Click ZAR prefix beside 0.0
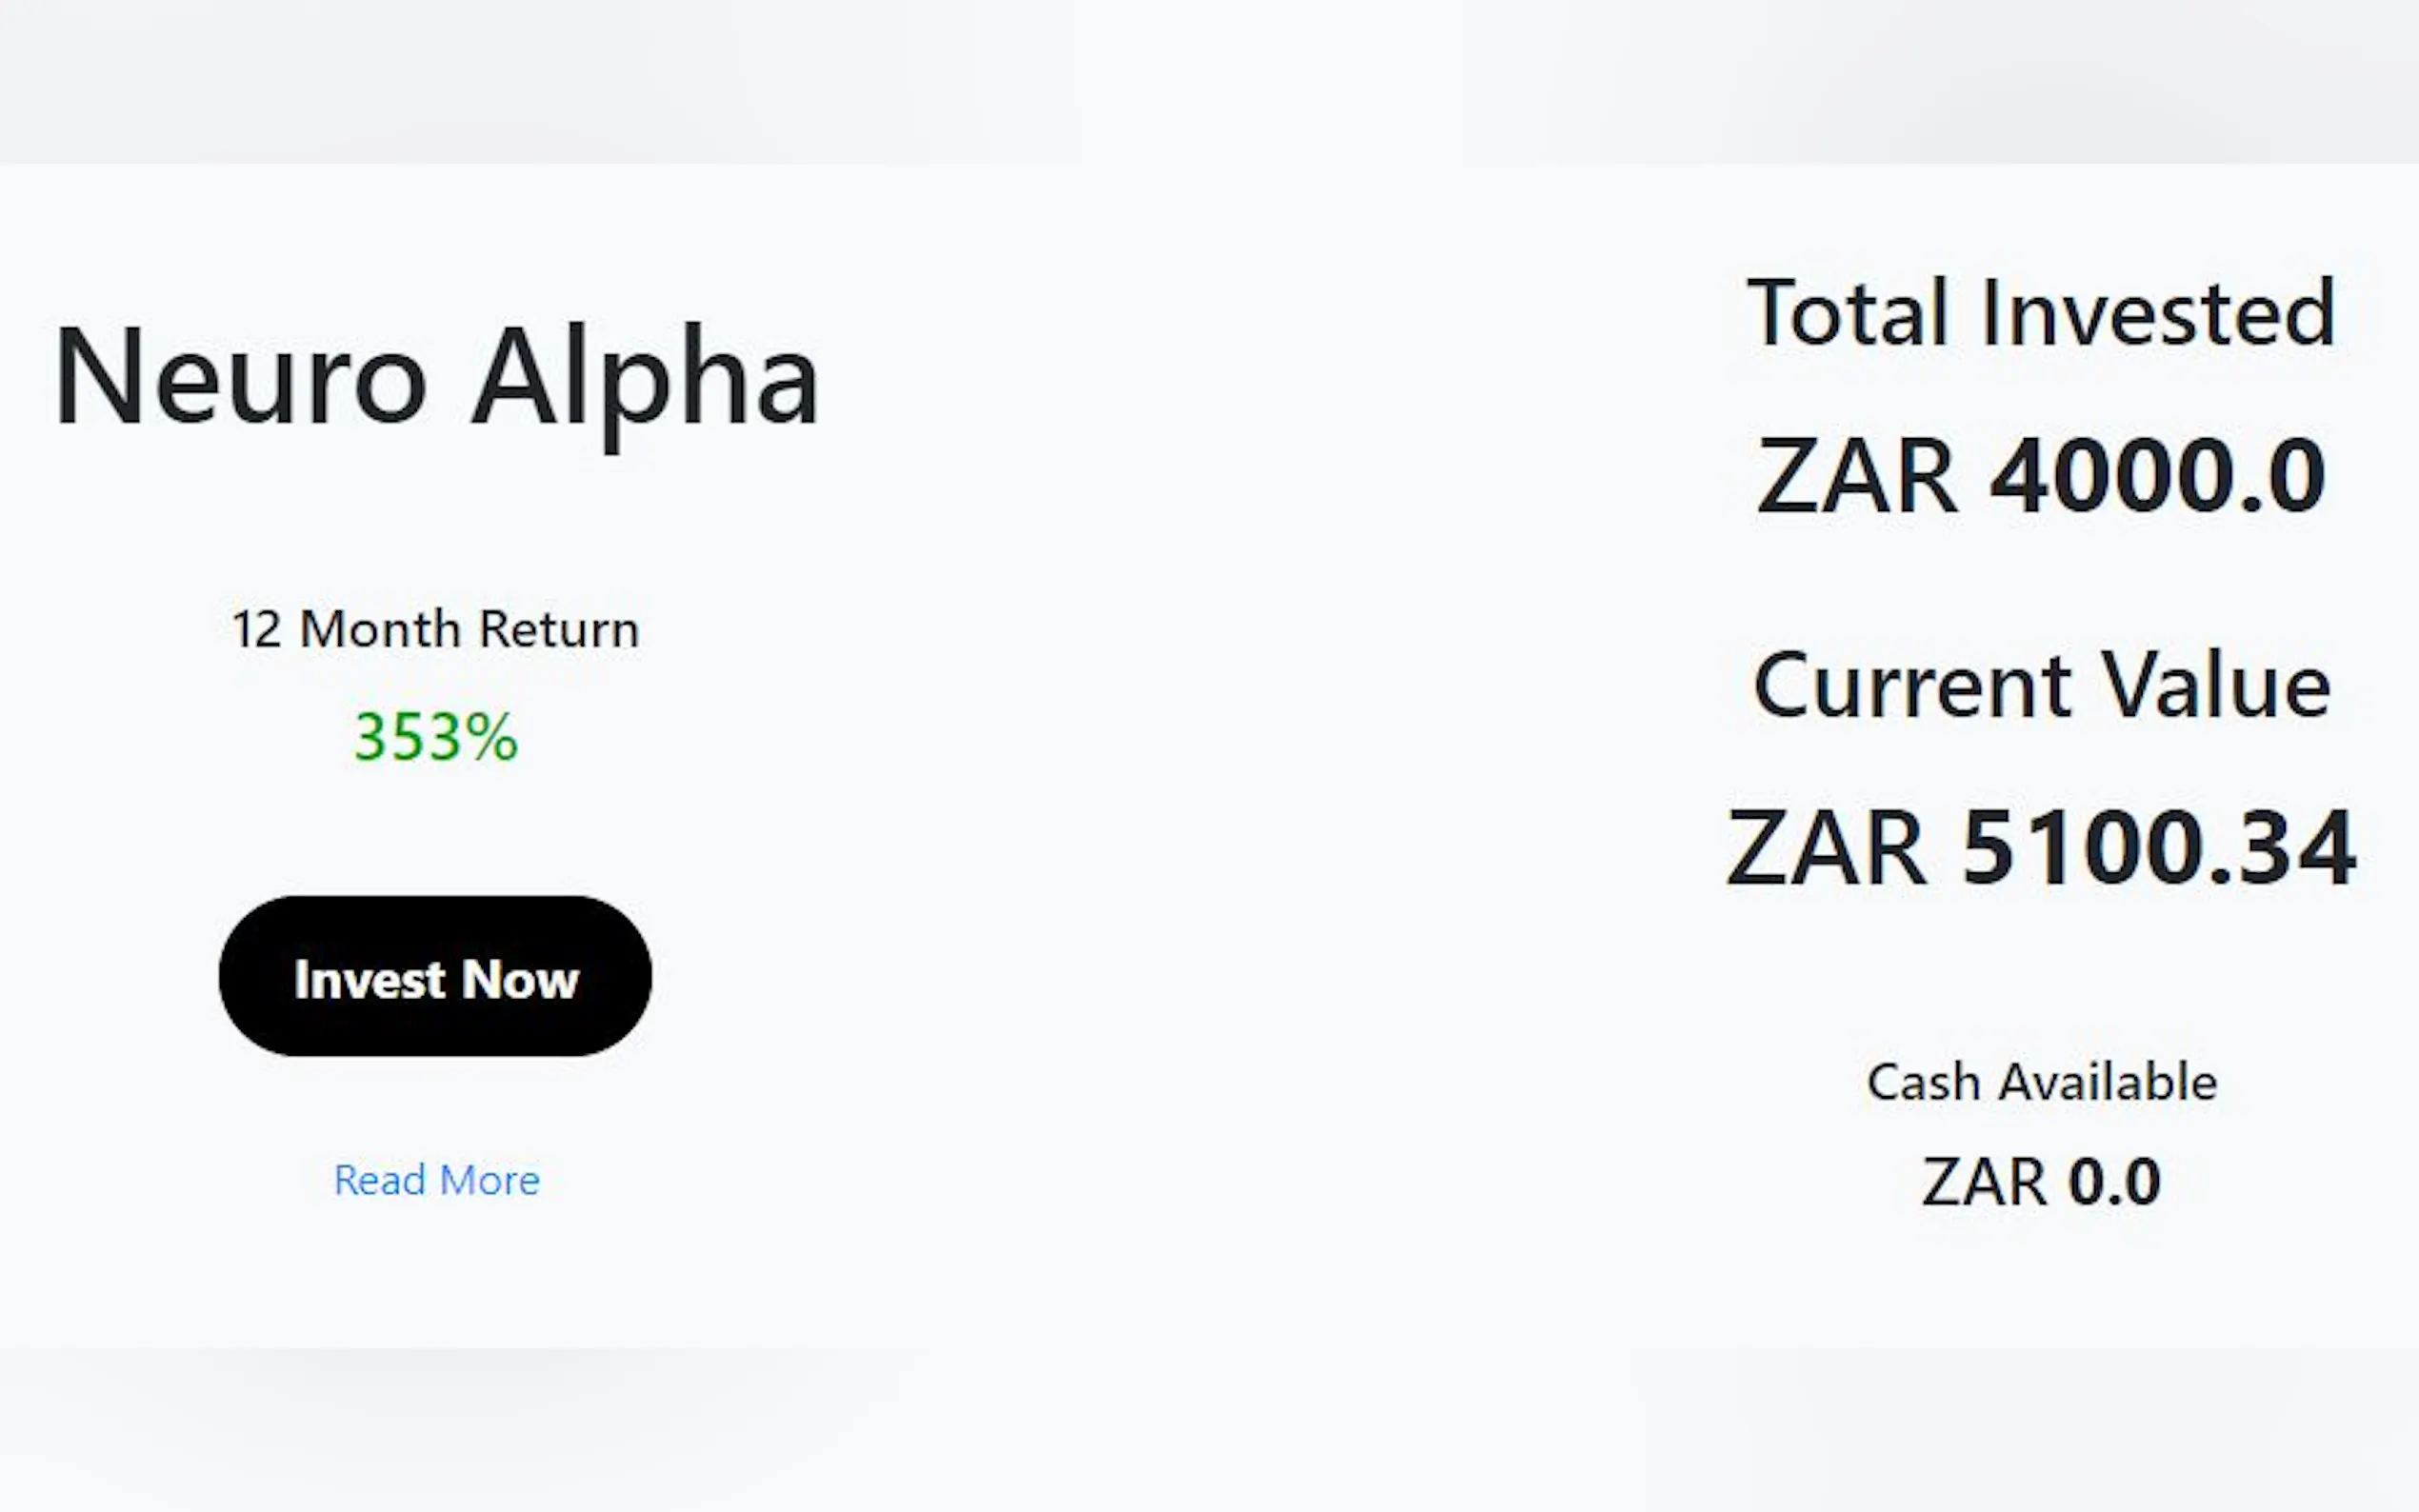 [x=1984, y=1182]
